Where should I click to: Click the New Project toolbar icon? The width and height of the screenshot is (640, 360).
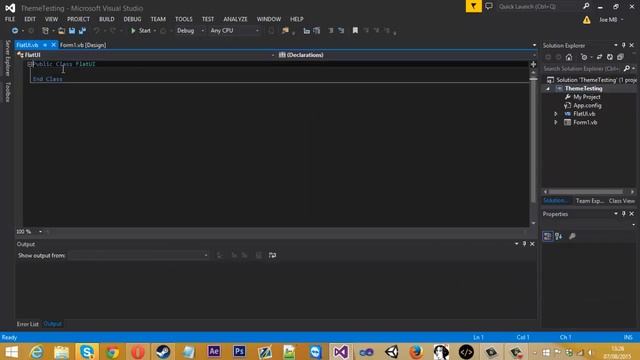[x=45, y=31]
